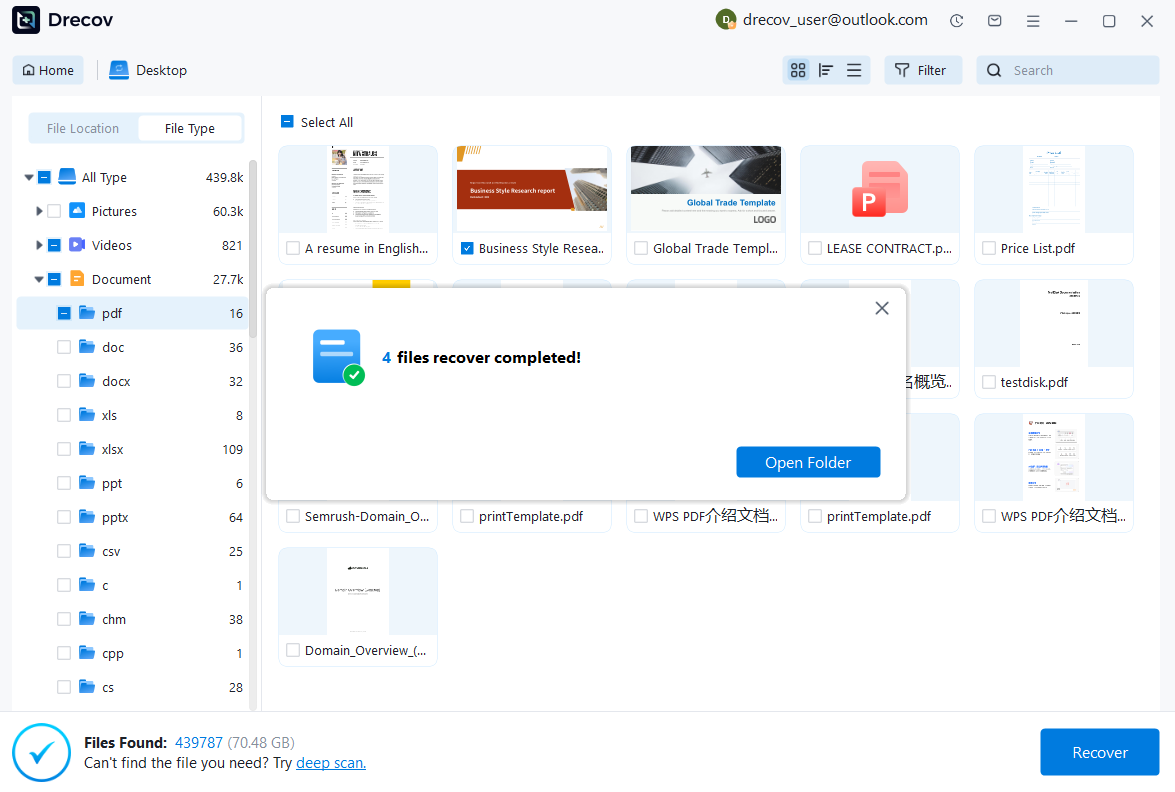Toggle the Select All checkbox

[288, 122]
